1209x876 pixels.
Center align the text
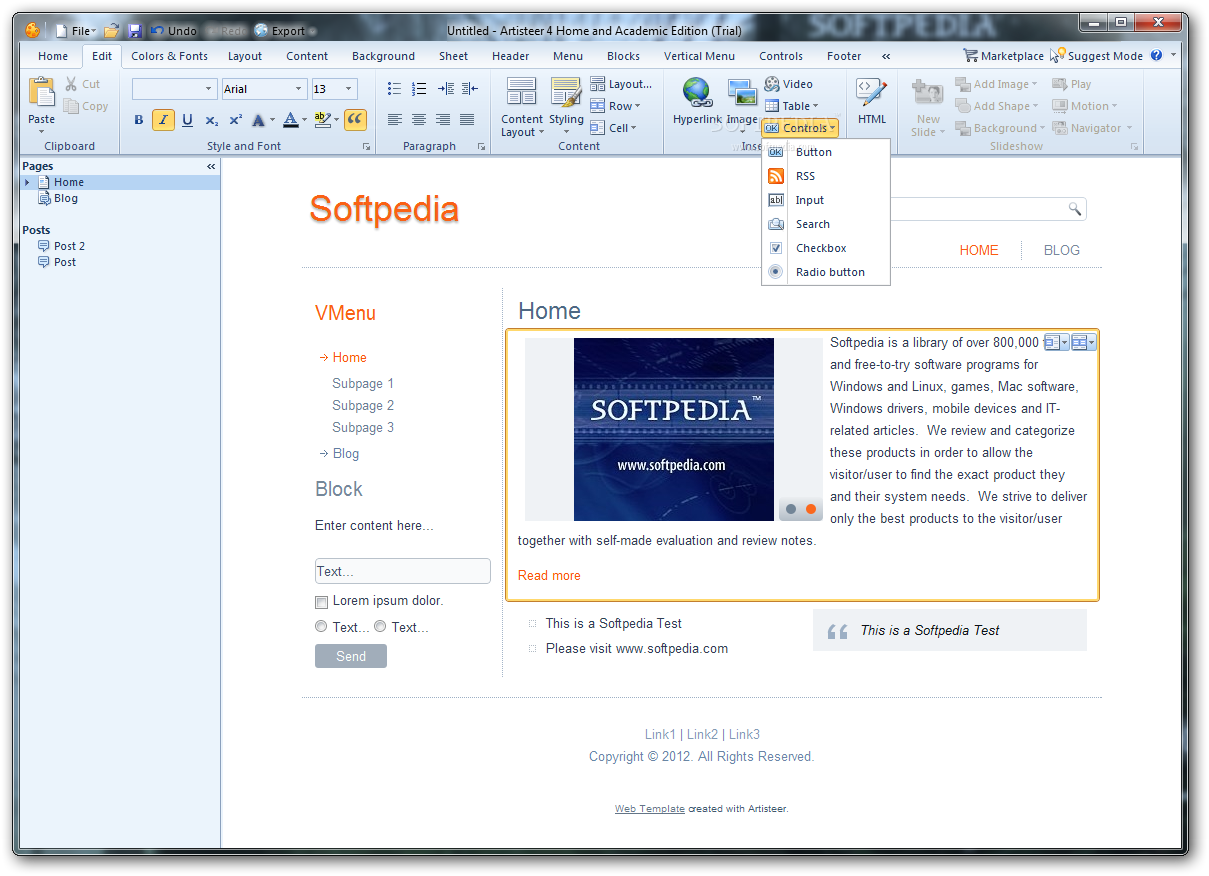point(419,120)
